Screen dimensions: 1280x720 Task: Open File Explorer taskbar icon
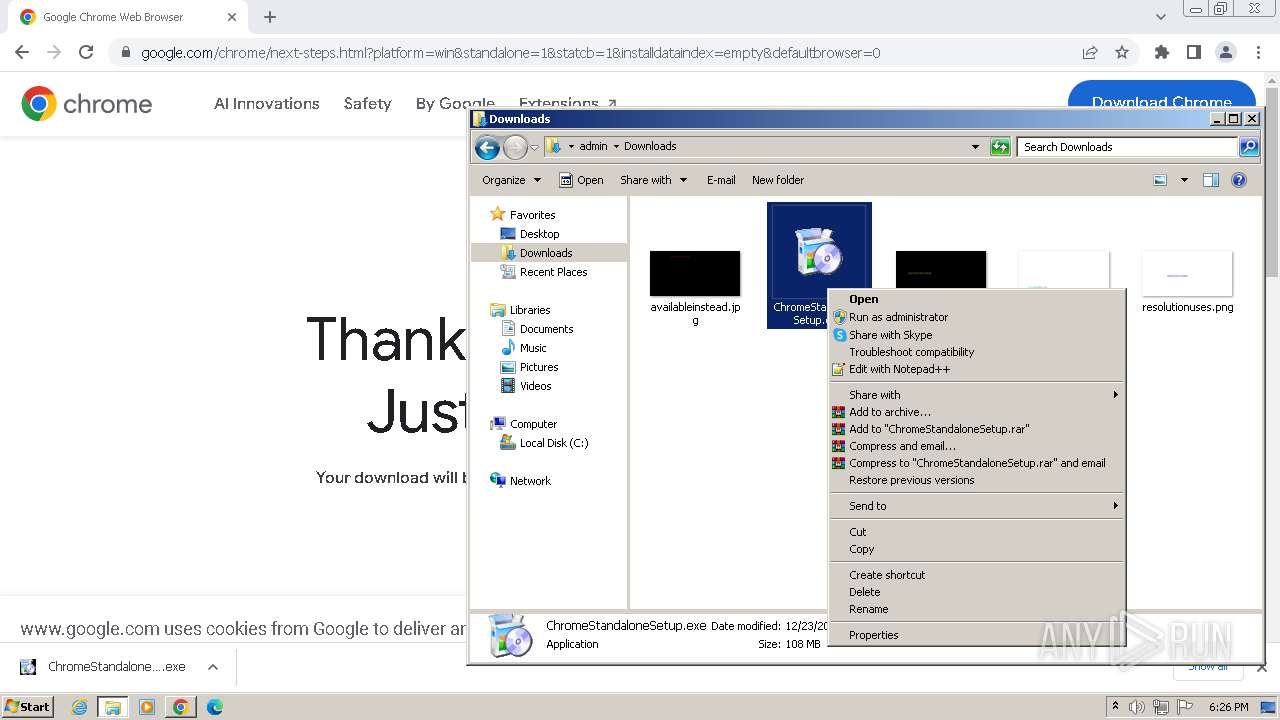pyautogui.click(x=113, y=707)
